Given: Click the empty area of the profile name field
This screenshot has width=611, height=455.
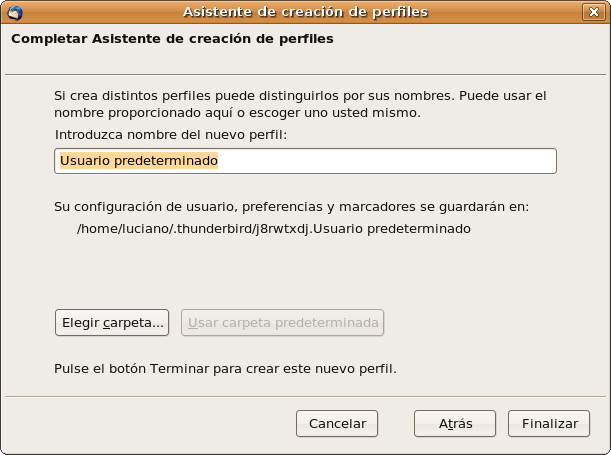Looking at the screenshot, I should [400, 160].
